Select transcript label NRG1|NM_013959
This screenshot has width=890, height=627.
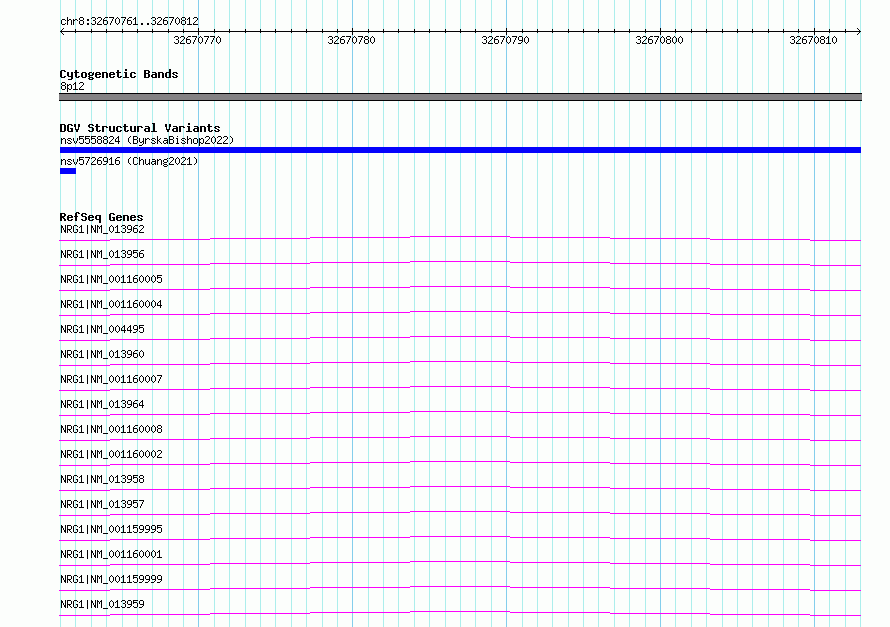(102, 604)
